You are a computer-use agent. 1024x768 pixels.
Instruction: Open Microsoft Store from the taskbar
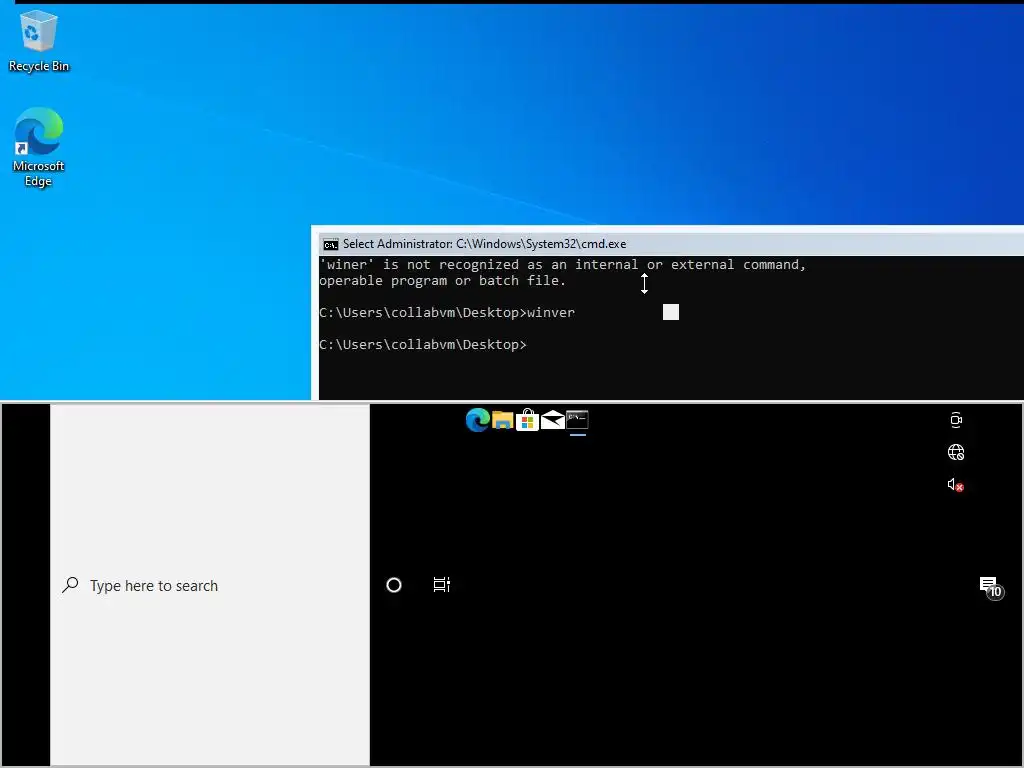pos(527,420)
